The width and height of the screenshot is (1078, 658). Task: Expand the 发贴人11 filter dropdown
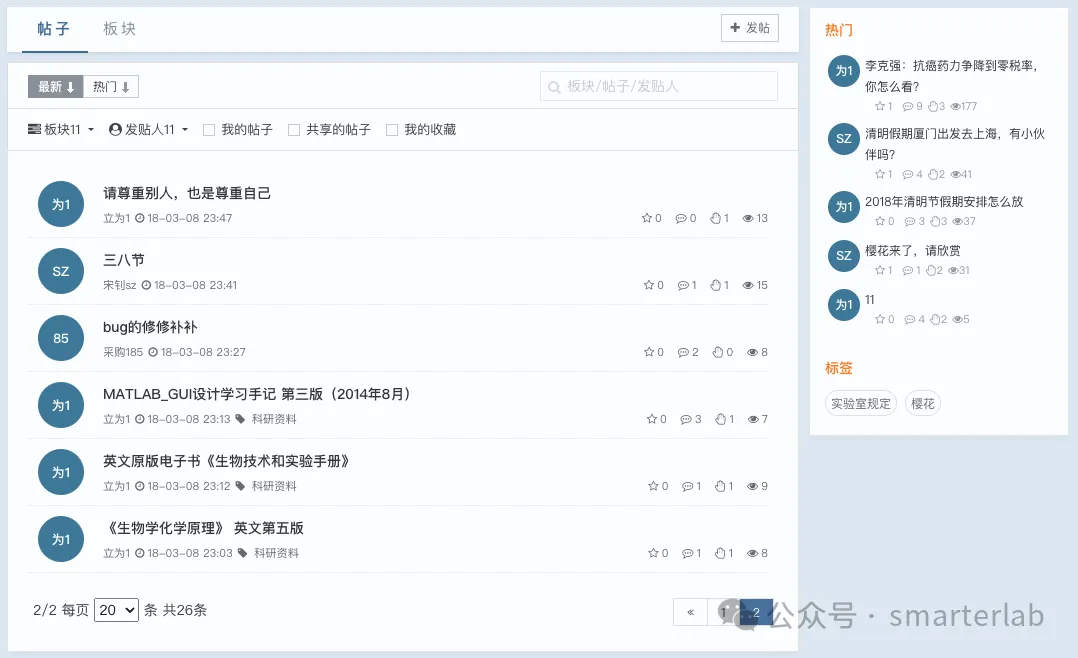[148, 129]
